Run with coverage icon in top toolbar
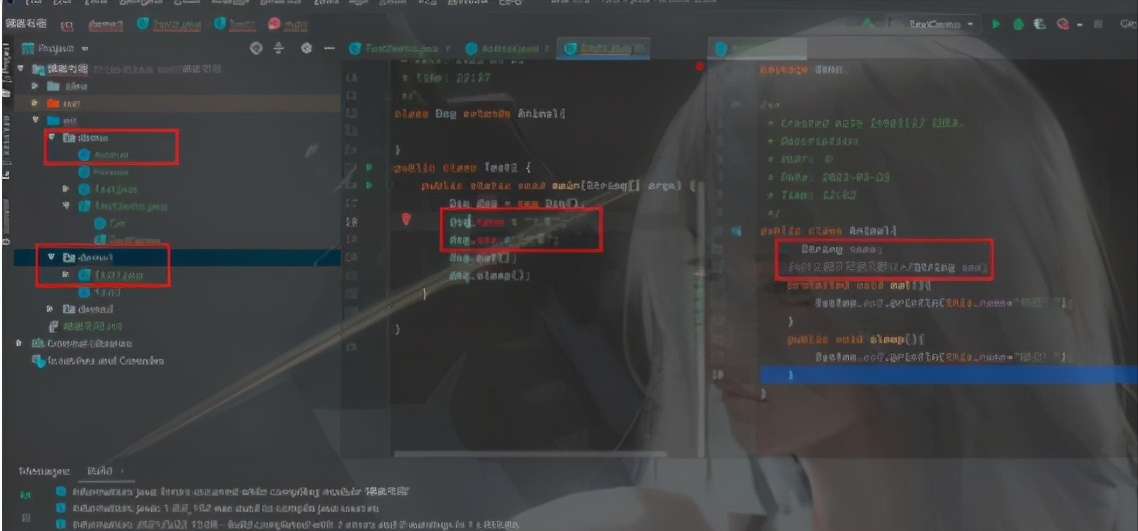Screen dimensions: 1138x531 coord(1040,24)
